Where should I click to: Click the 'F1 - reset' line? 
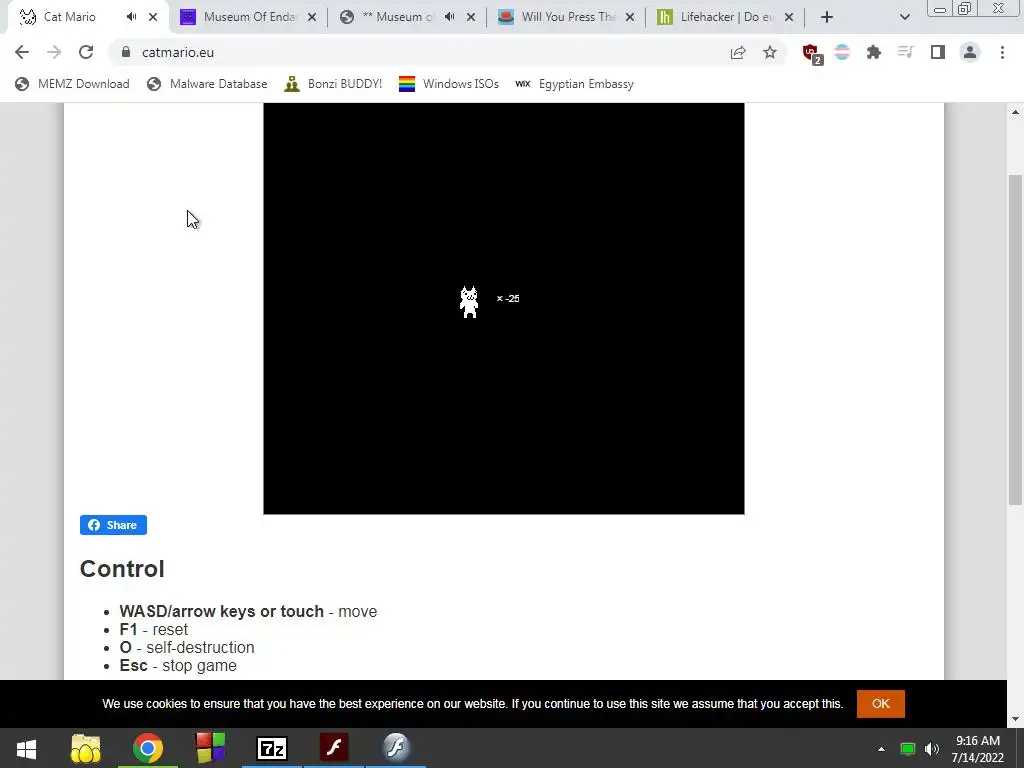[x=153, y=630]
